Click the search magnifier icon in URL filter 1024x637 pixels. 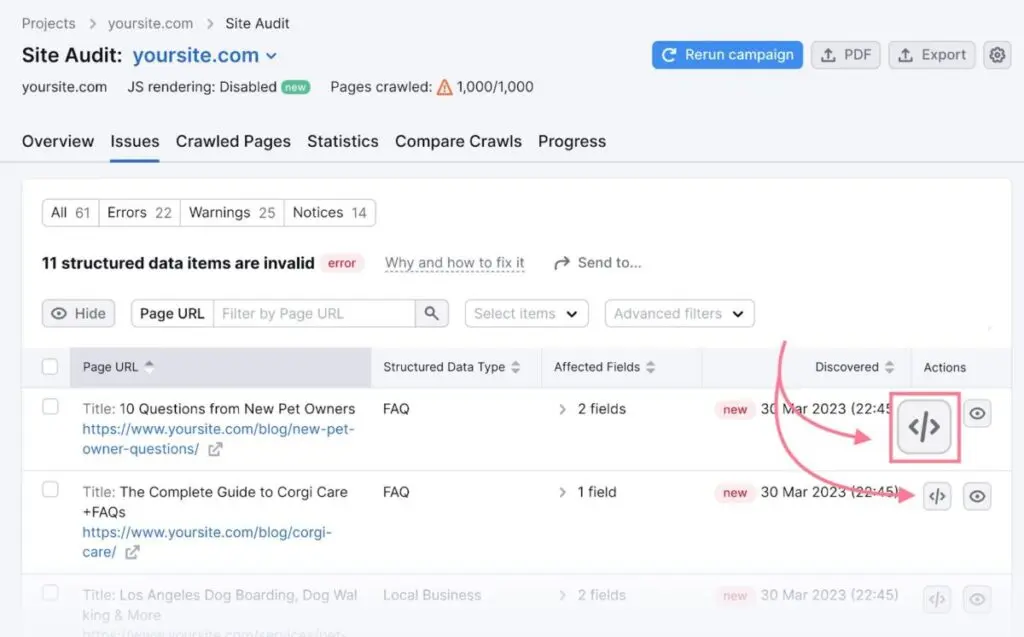[x=431, y=314]
